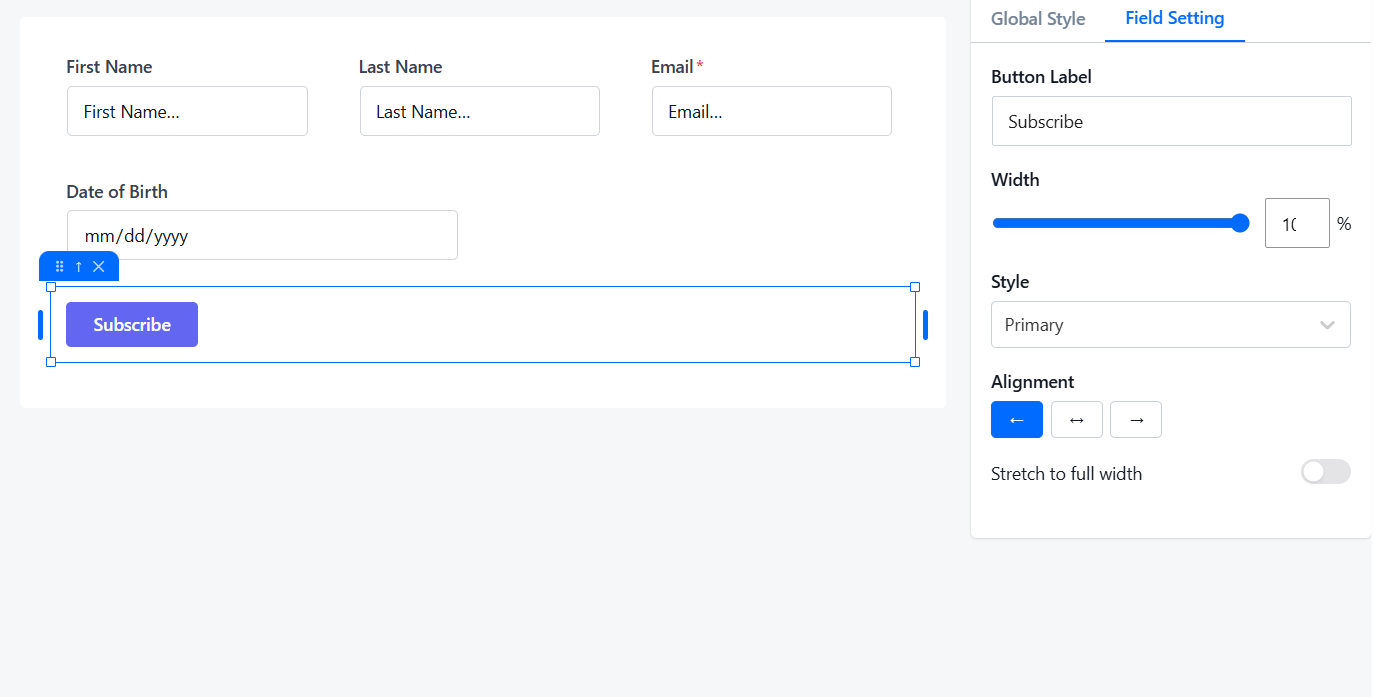Toggle Stretch to full width switch

pos(1326,472)
